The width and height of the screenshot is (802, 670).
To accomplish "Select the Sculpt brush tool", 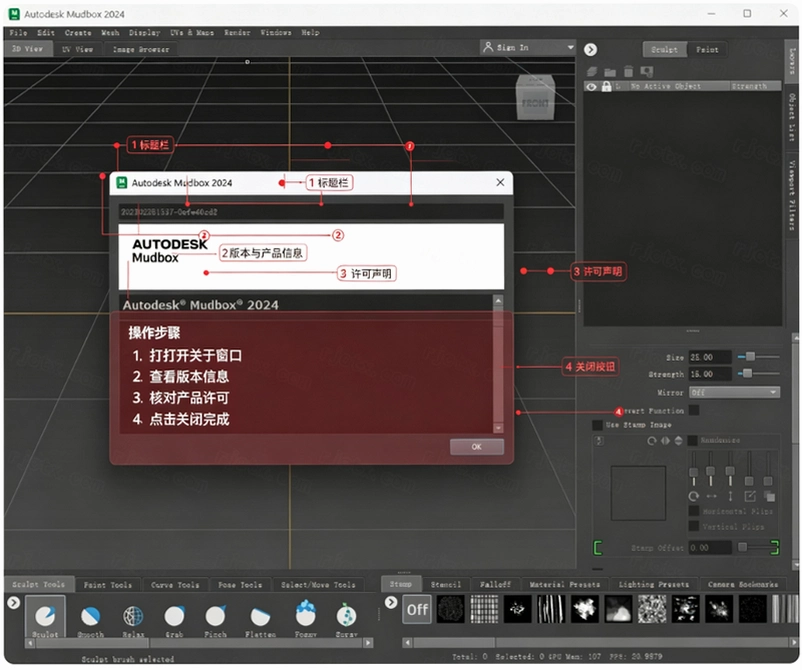I will (46, 616).
